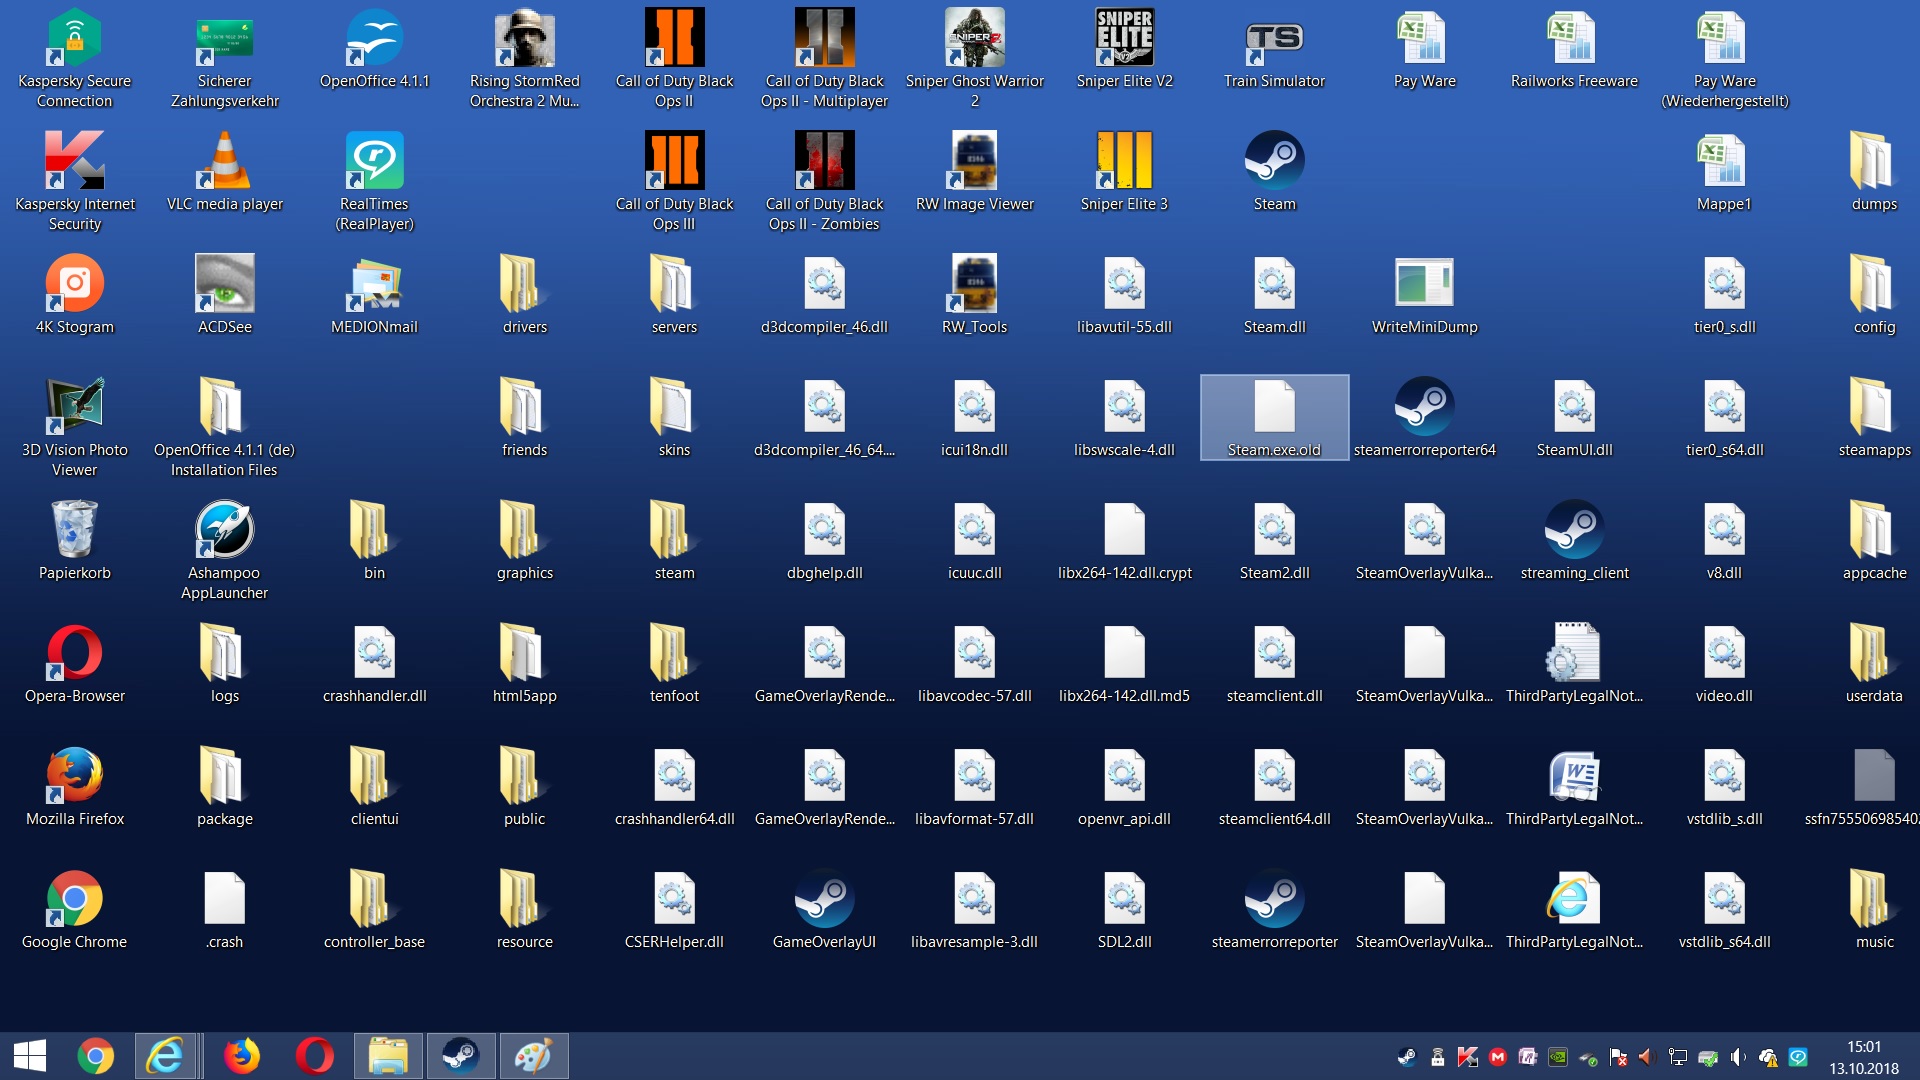Open Firefox from the taskbar

click(x=241, y=1056)
